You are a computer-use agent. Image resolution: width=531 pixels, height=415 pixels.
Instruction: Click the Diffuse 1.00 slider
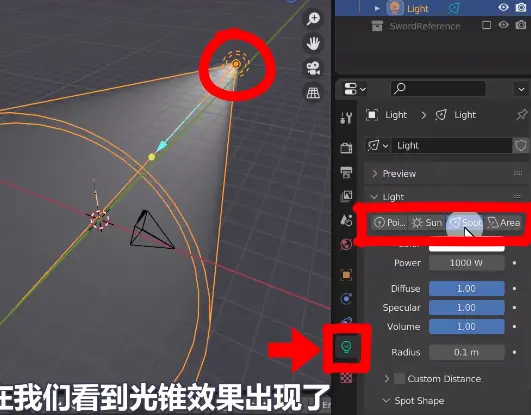pos(466,288)
